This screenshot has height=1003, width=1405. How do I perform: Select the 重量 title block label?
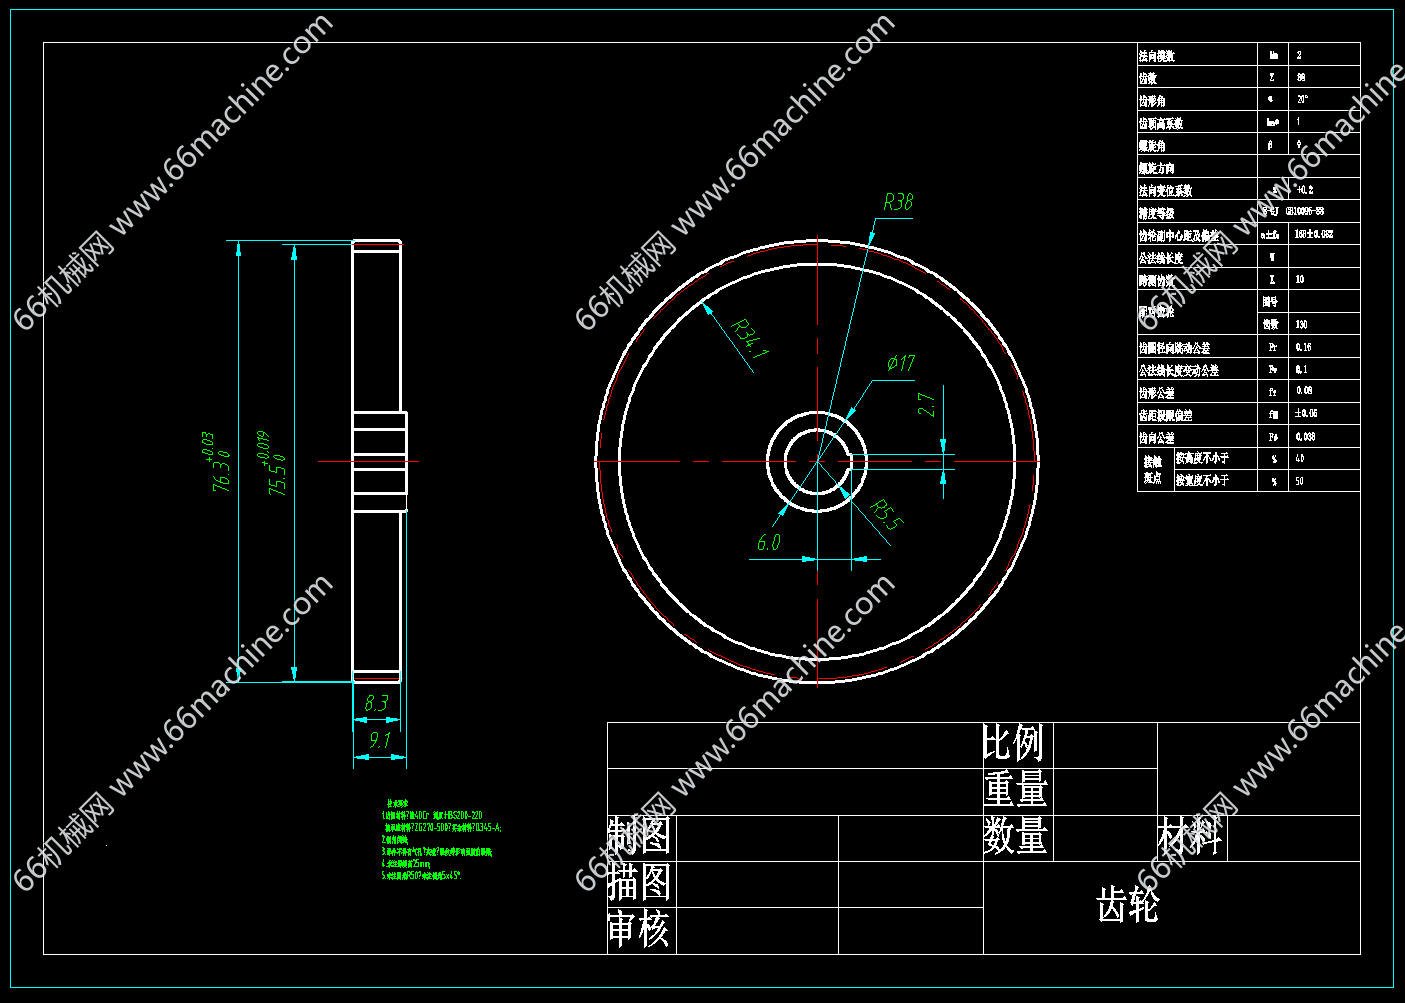point(1015,790)
